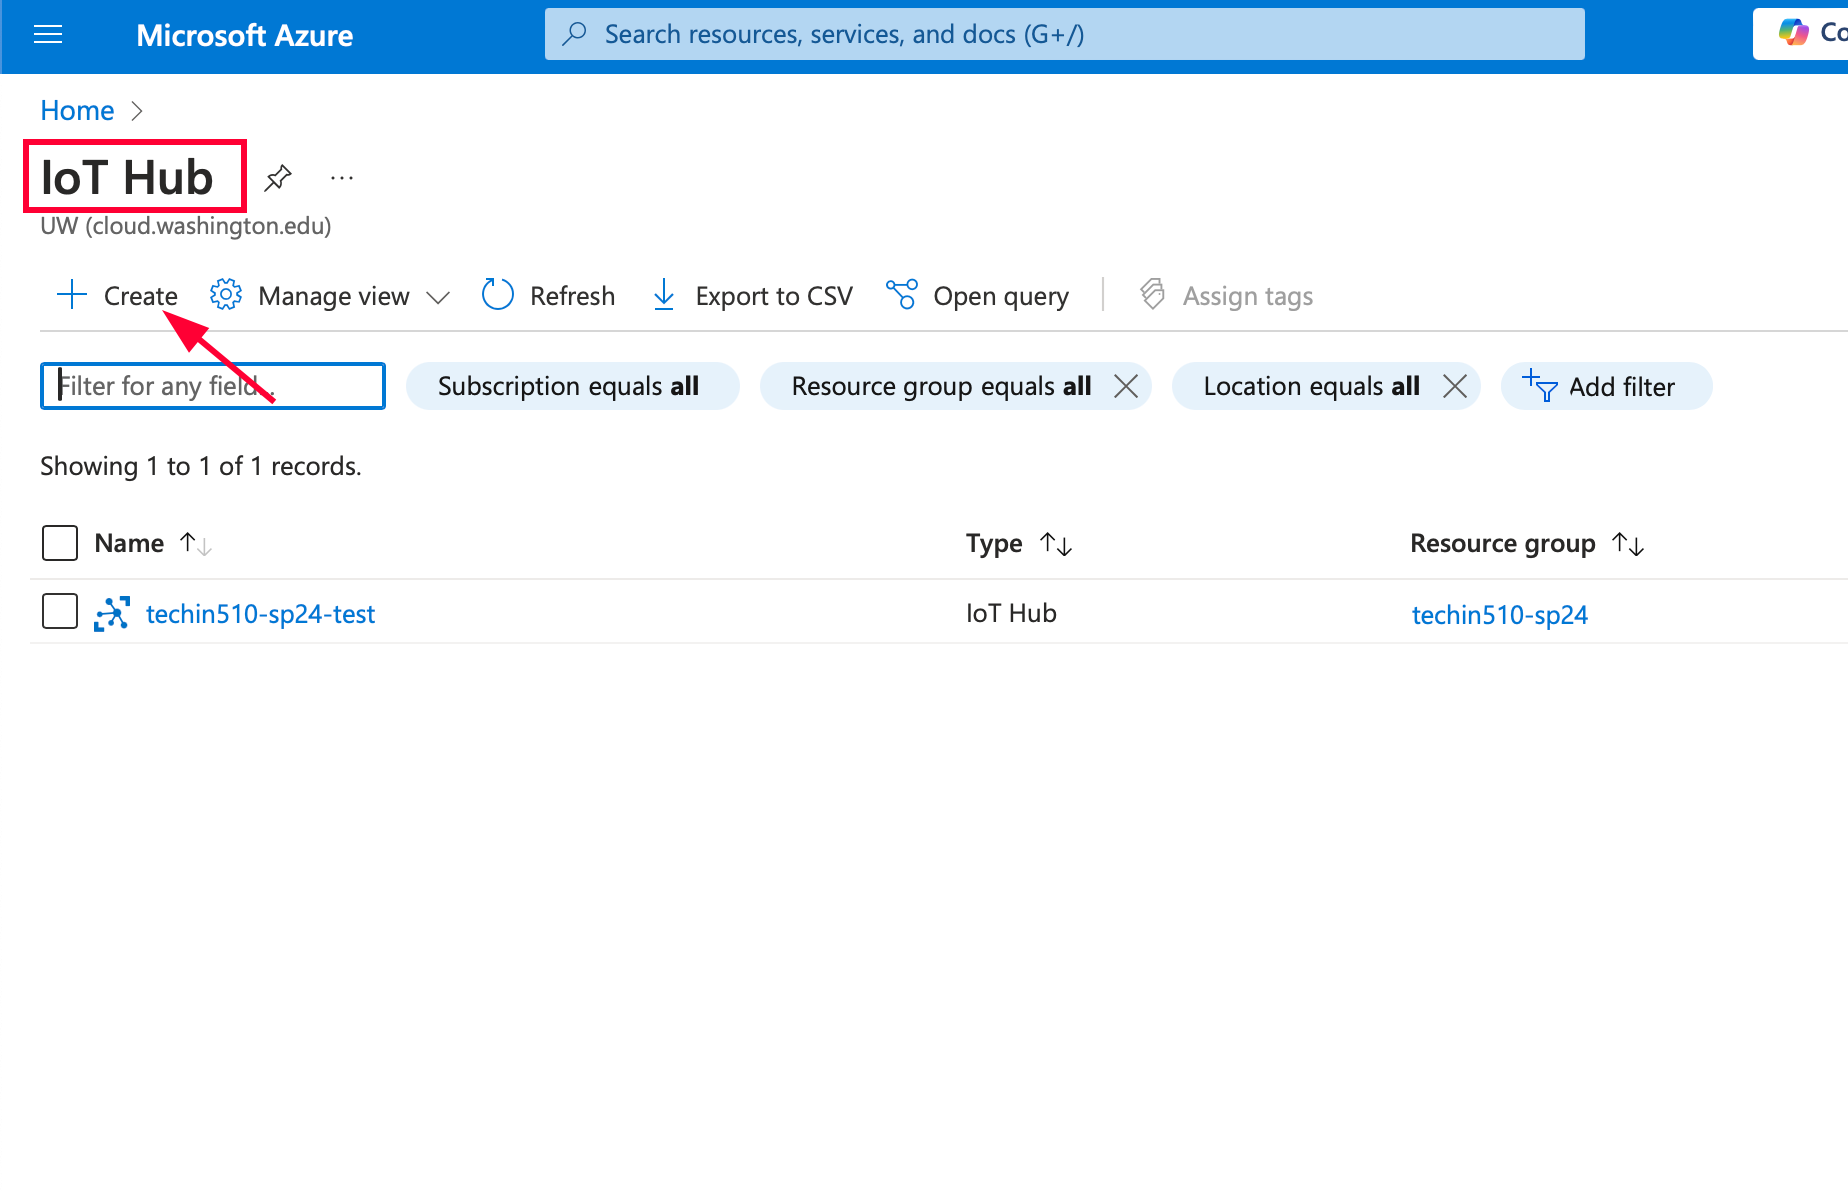This screenshot has width=1848, height=1192.
Task: Sort by Name column
Action: tap(153, 543)
